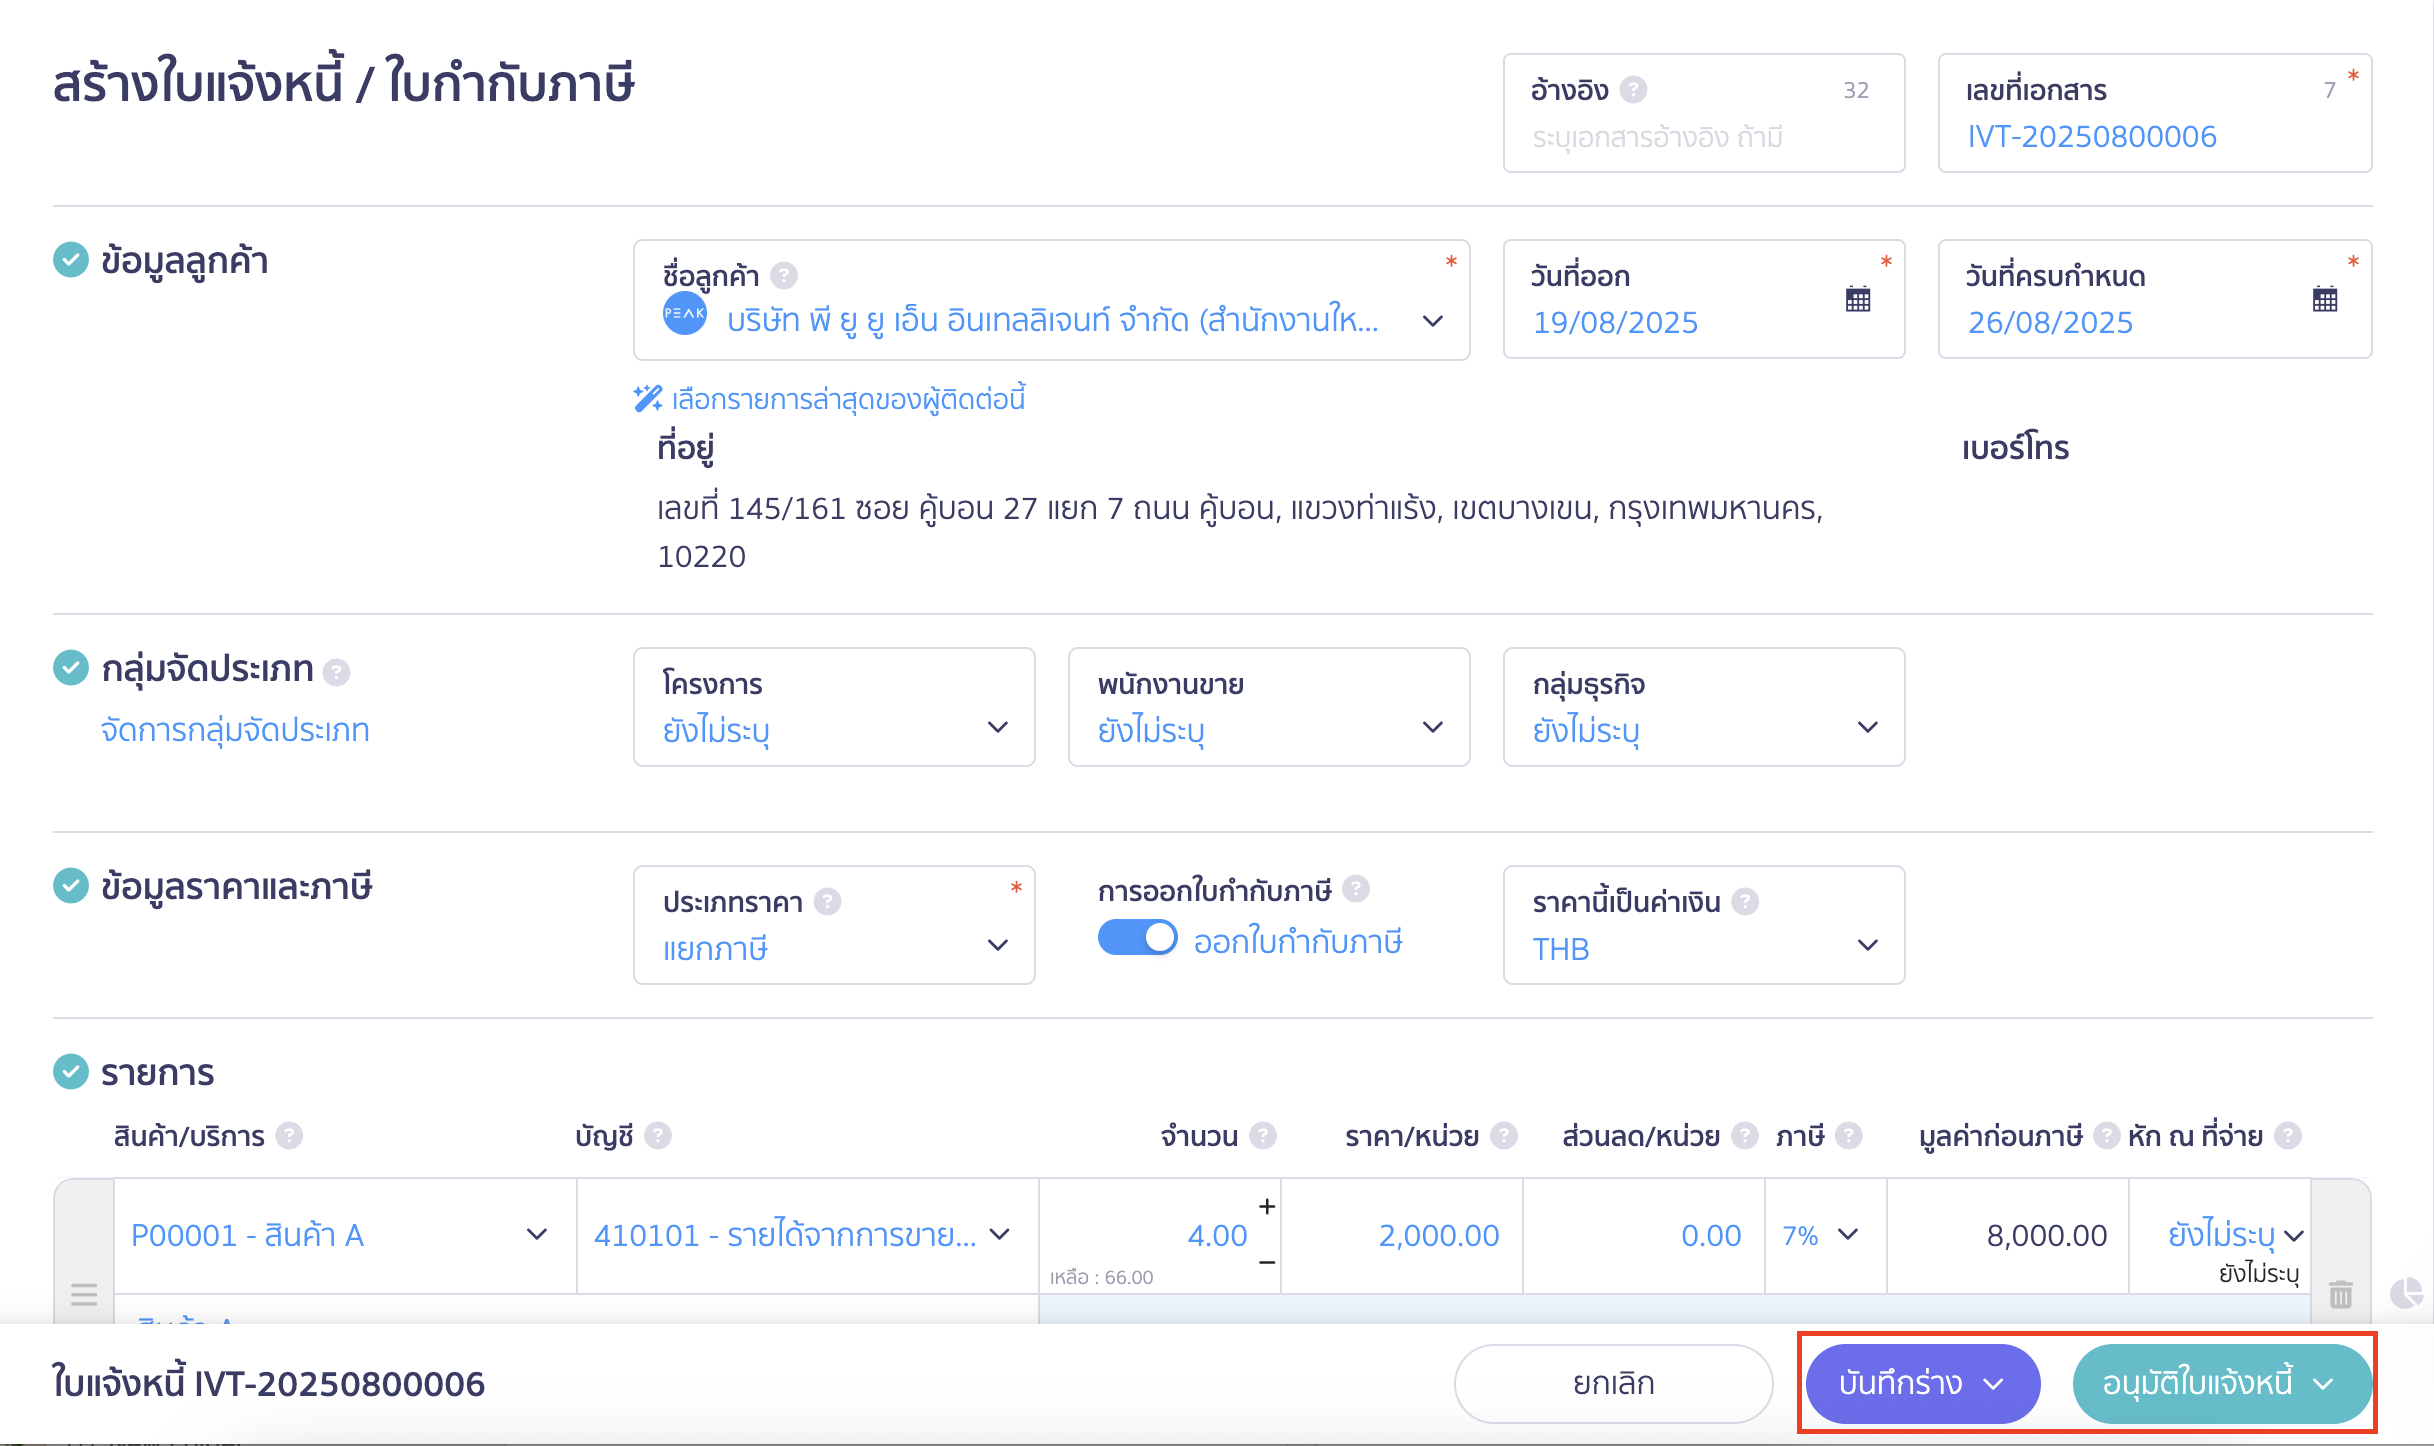Click the page title สร้างใบแจ้งหนี้ / ใบกำกับภาษี
This screenshot has height=1446, width=2434.
tap(344, 82)
